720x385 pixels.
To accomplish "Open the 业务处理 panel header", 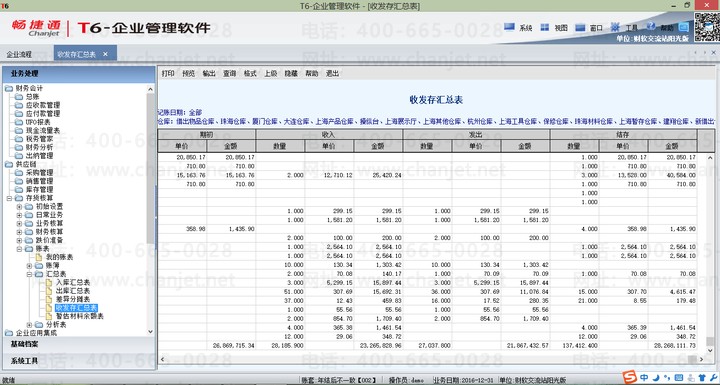I will tap(79, 74).
